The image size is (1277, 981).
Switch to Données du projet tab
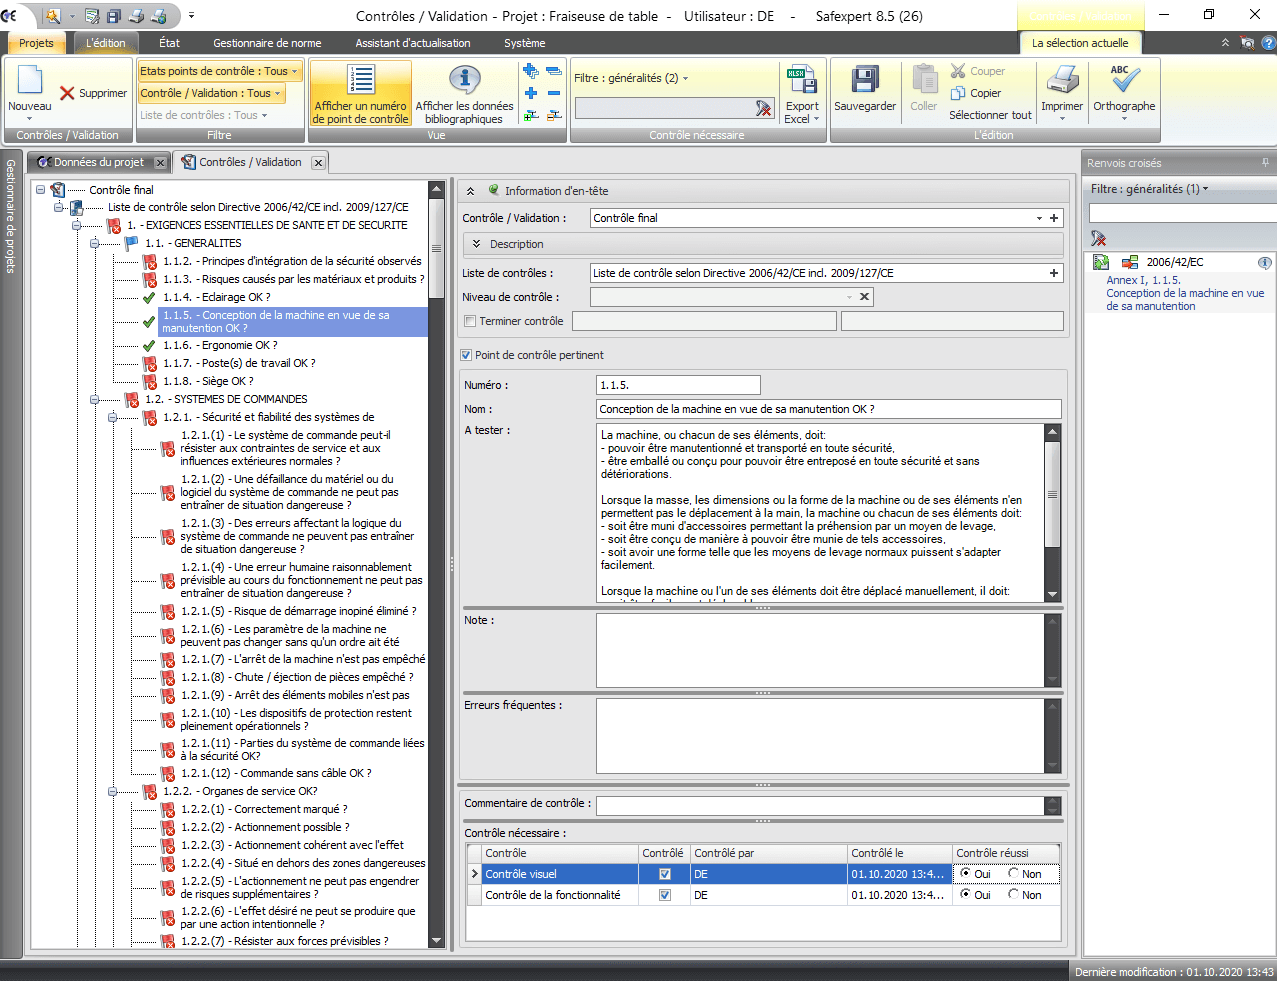(x=97, y=162)
